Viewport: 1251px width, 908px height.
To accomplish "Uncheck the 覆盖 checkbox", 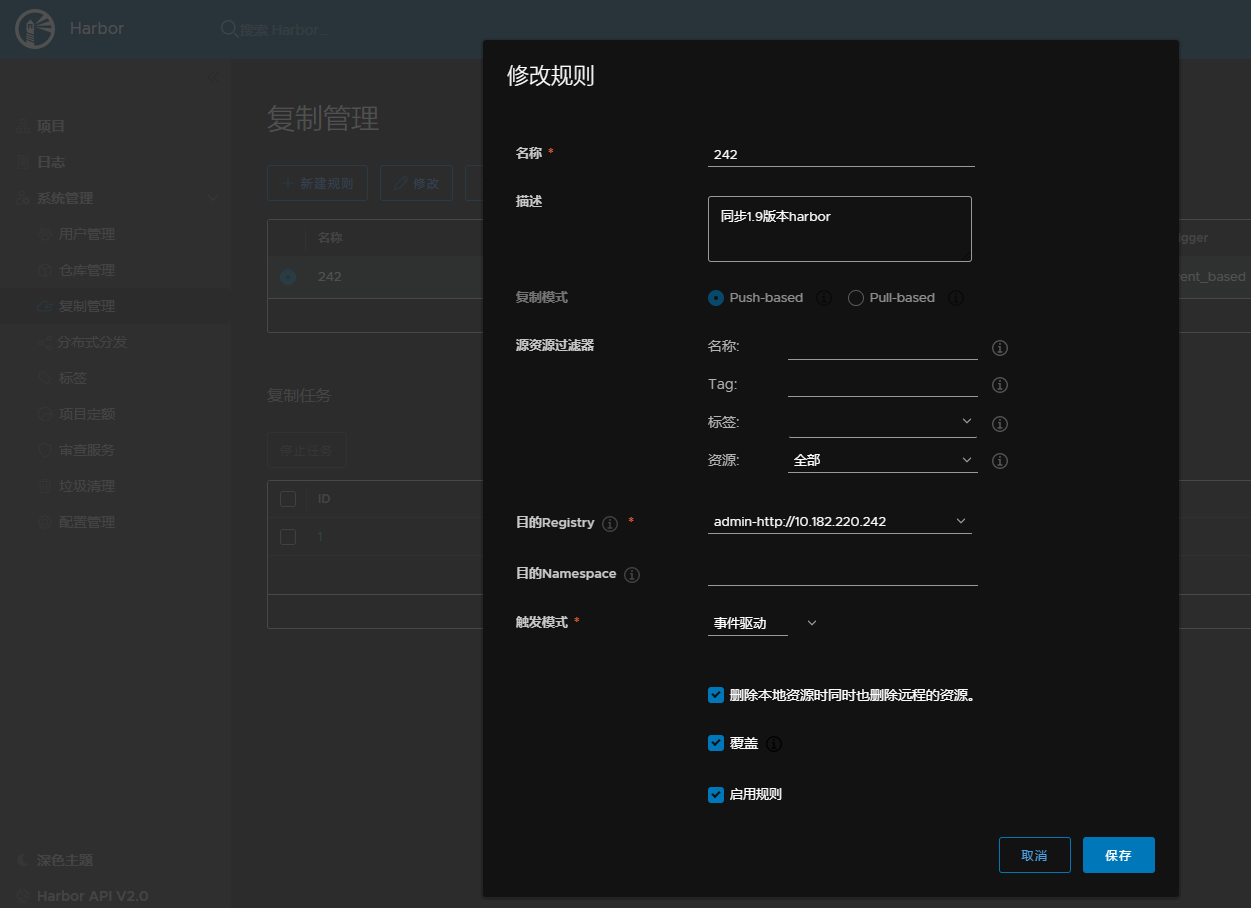I will tap(716, 743).
